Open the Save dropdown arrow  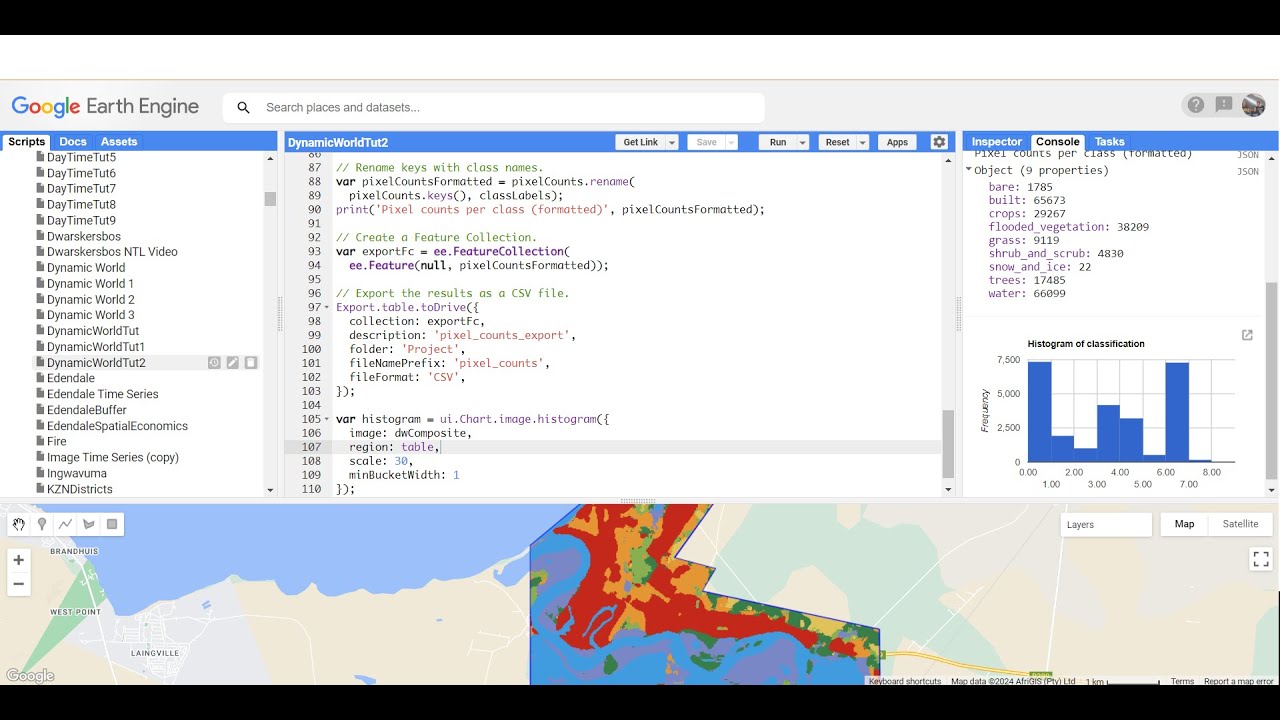pyautogui.click(x=731, y=143)
